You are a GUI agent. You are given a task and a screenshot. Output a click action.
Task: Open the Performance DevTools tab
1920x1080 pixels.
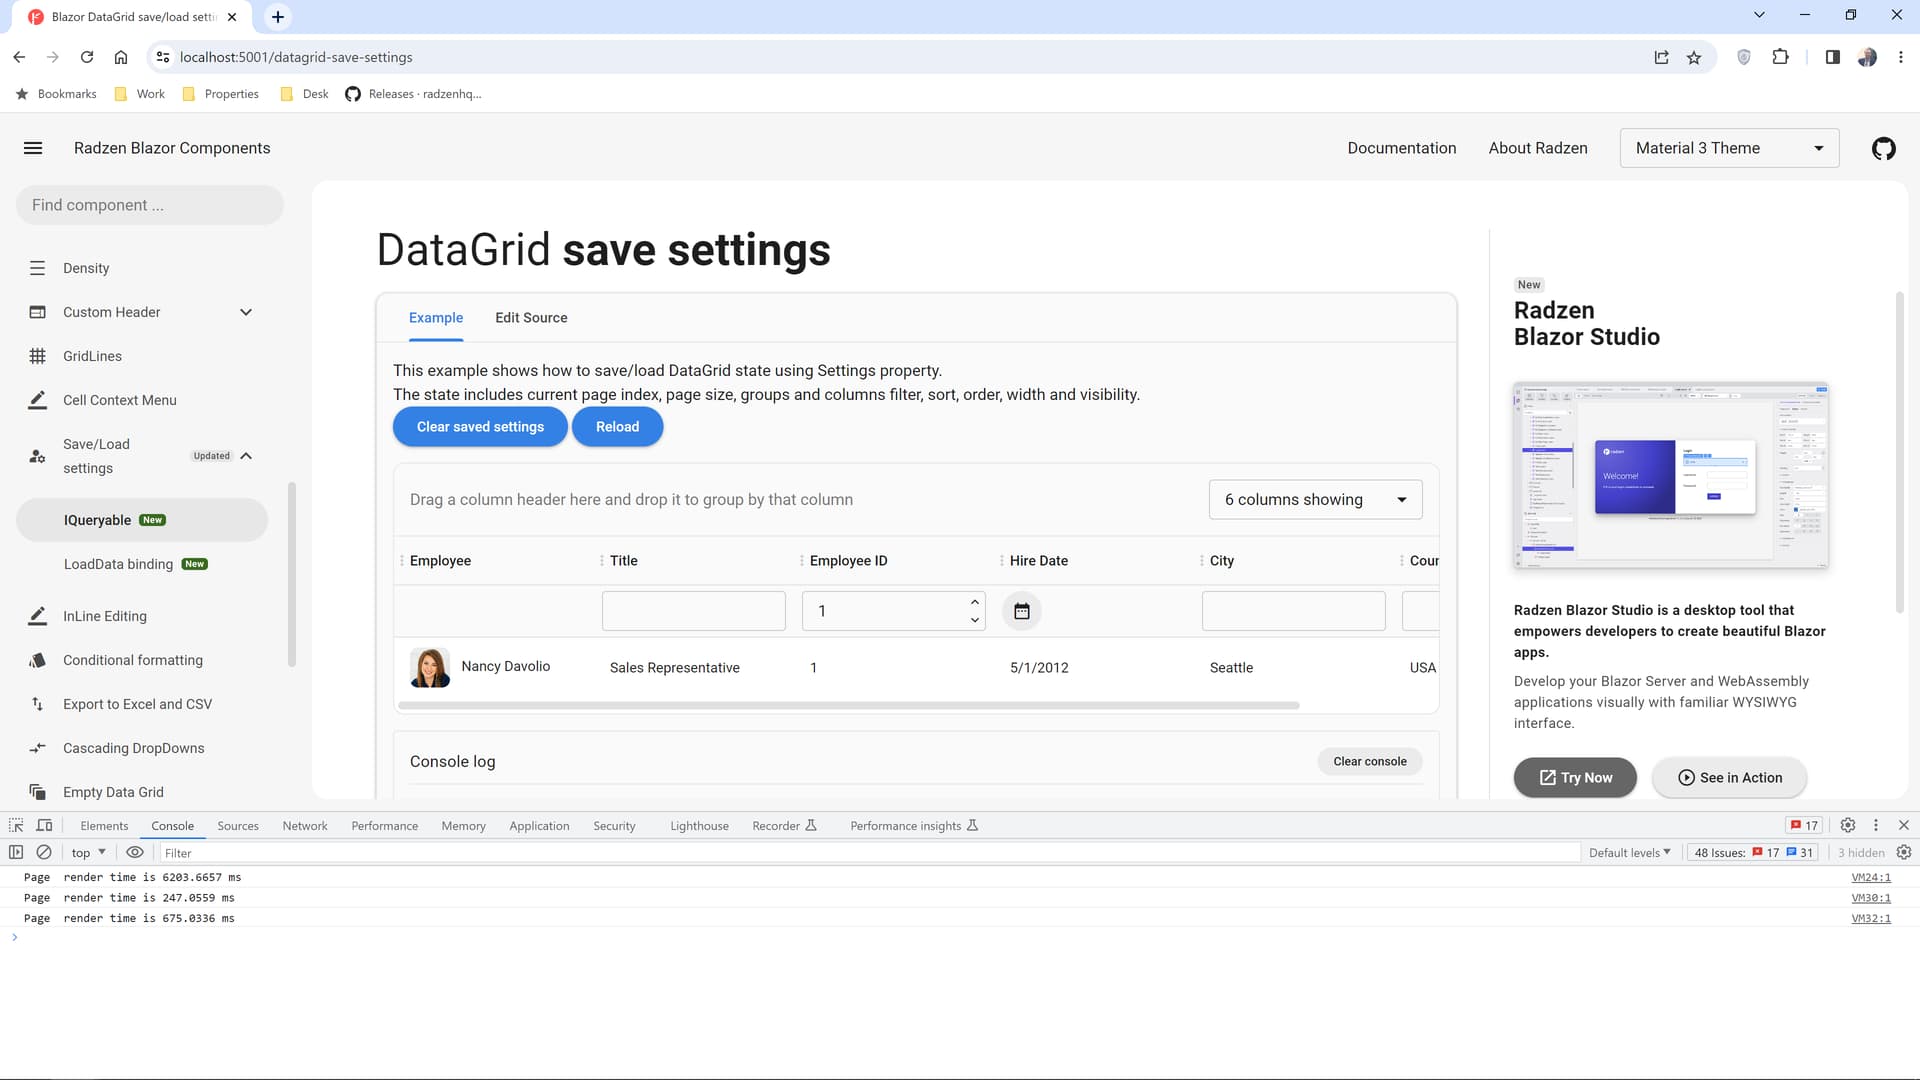coord(385,825)
